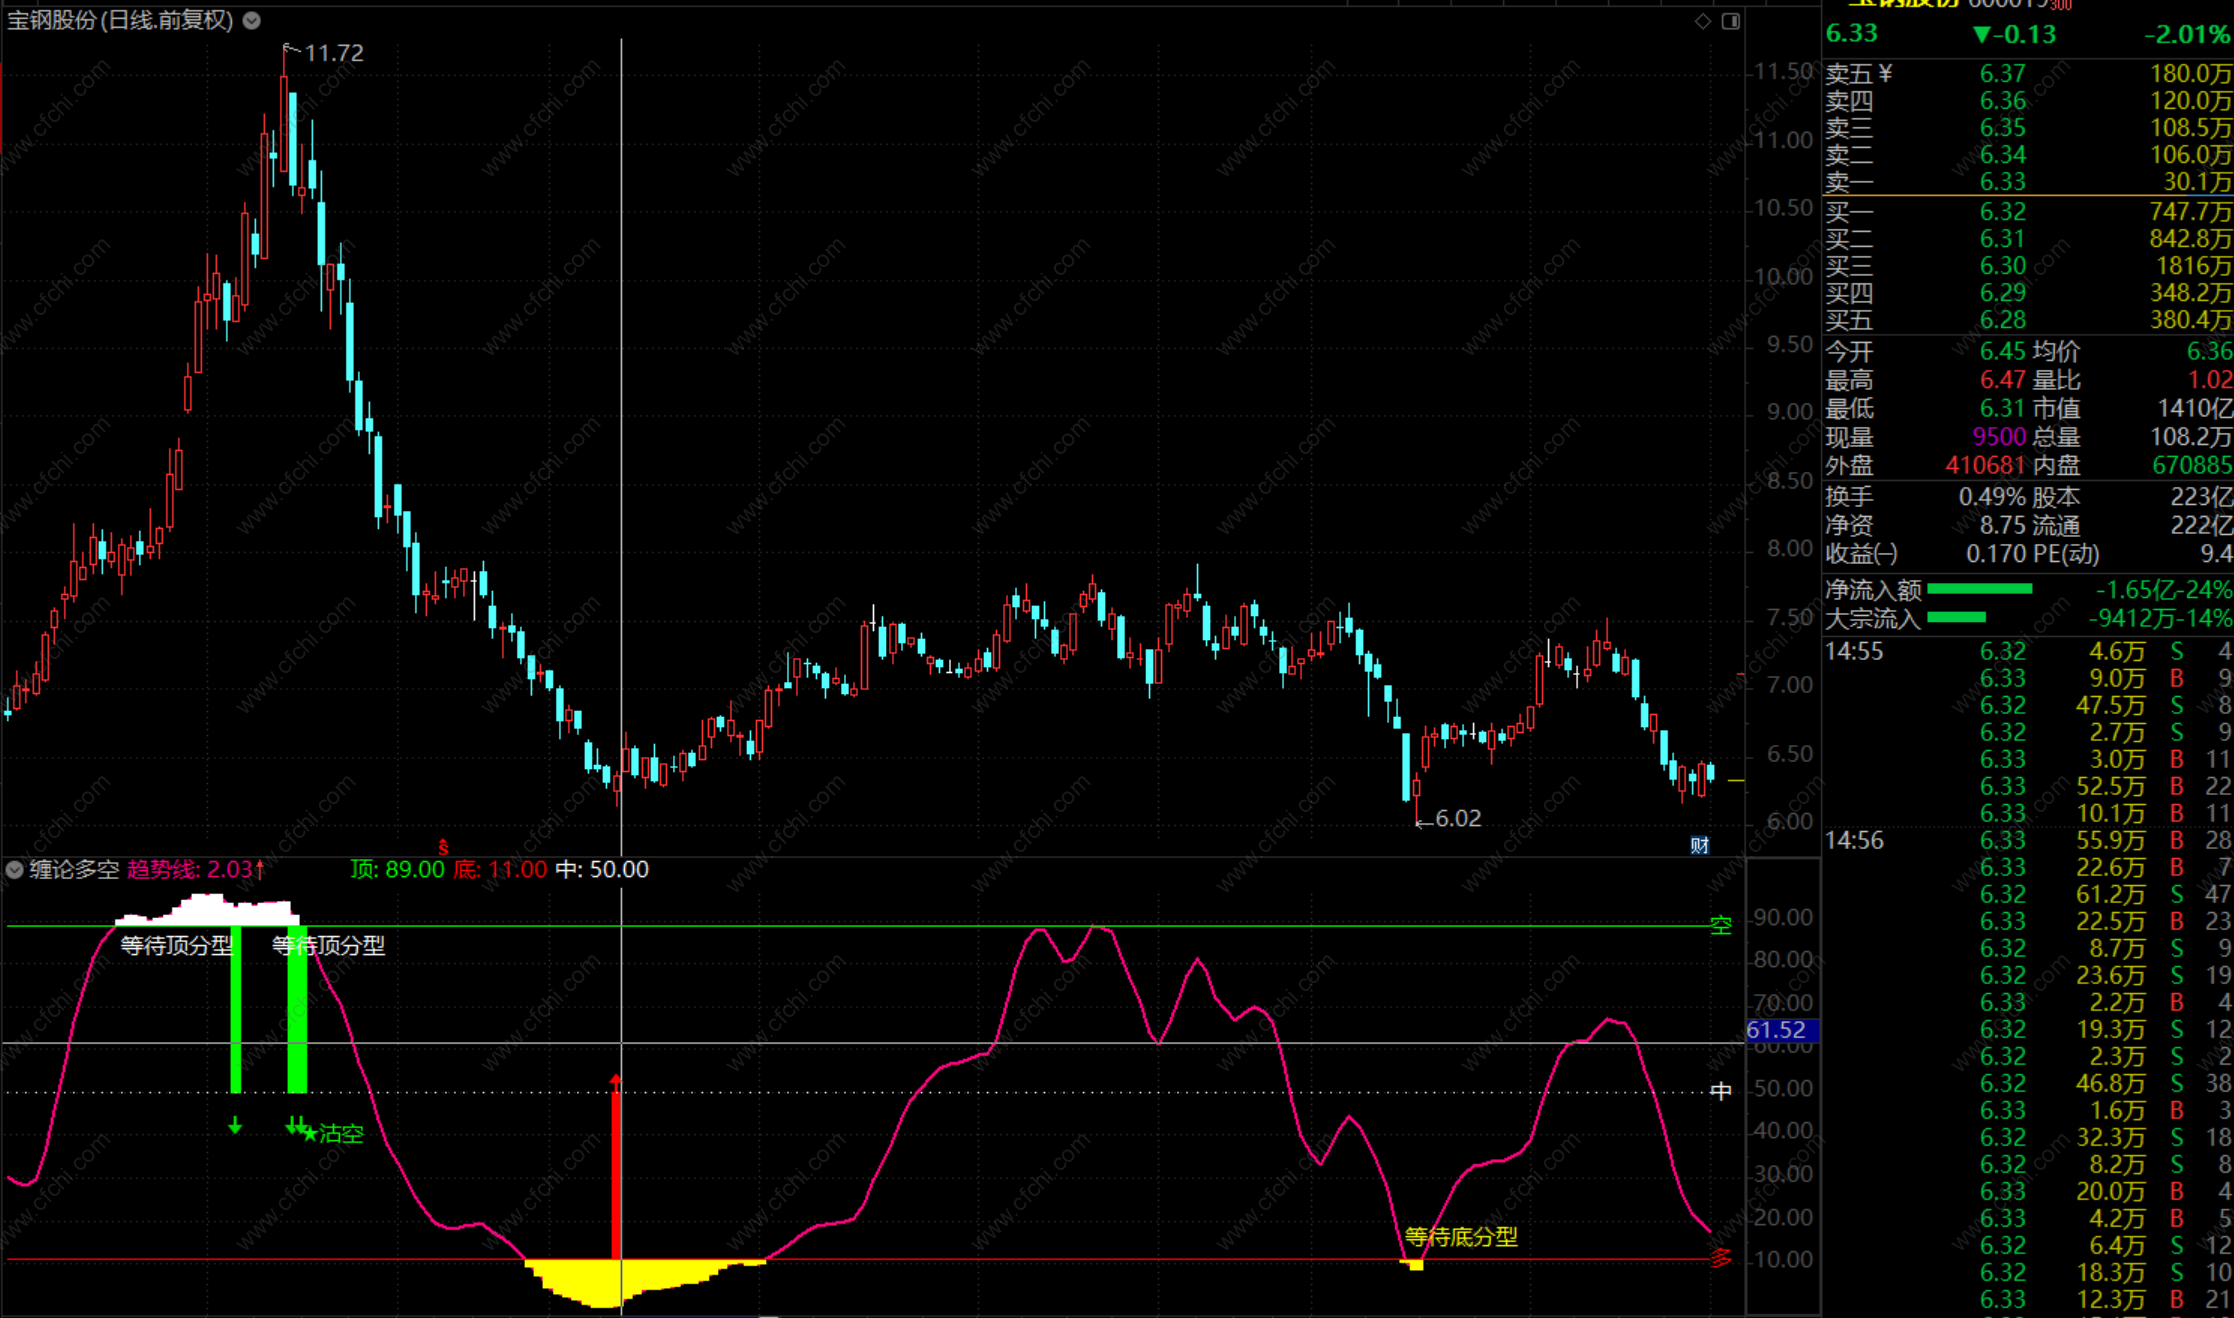The height and width of the screenshot is (1318, 2234).
Task: Click the 大宗流入 green flow bar
Action: click(x=1955, y=618)
